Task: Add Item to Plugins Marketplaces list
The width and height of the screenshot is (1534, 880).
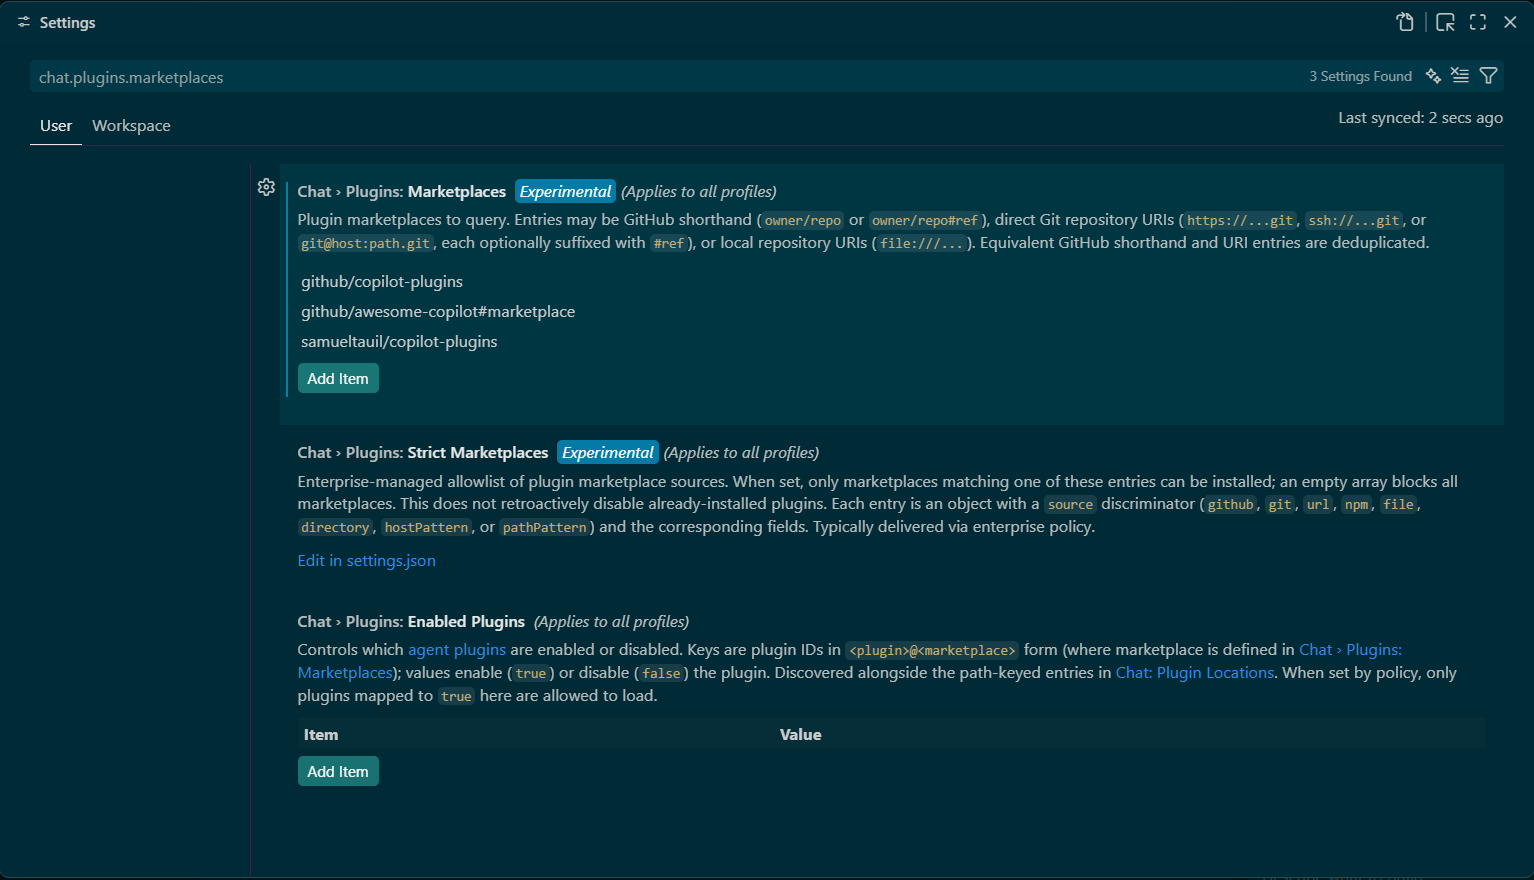Action: click(338, 378)
